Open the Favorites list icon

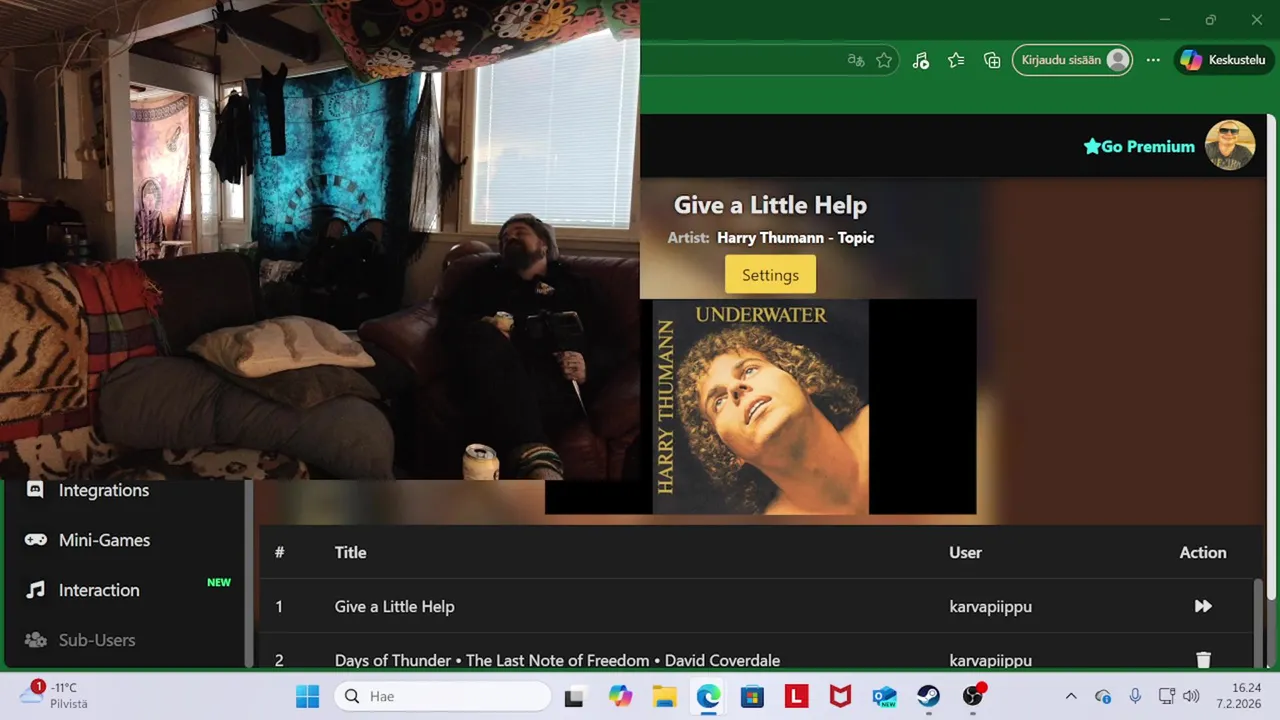tap(956, 60)
